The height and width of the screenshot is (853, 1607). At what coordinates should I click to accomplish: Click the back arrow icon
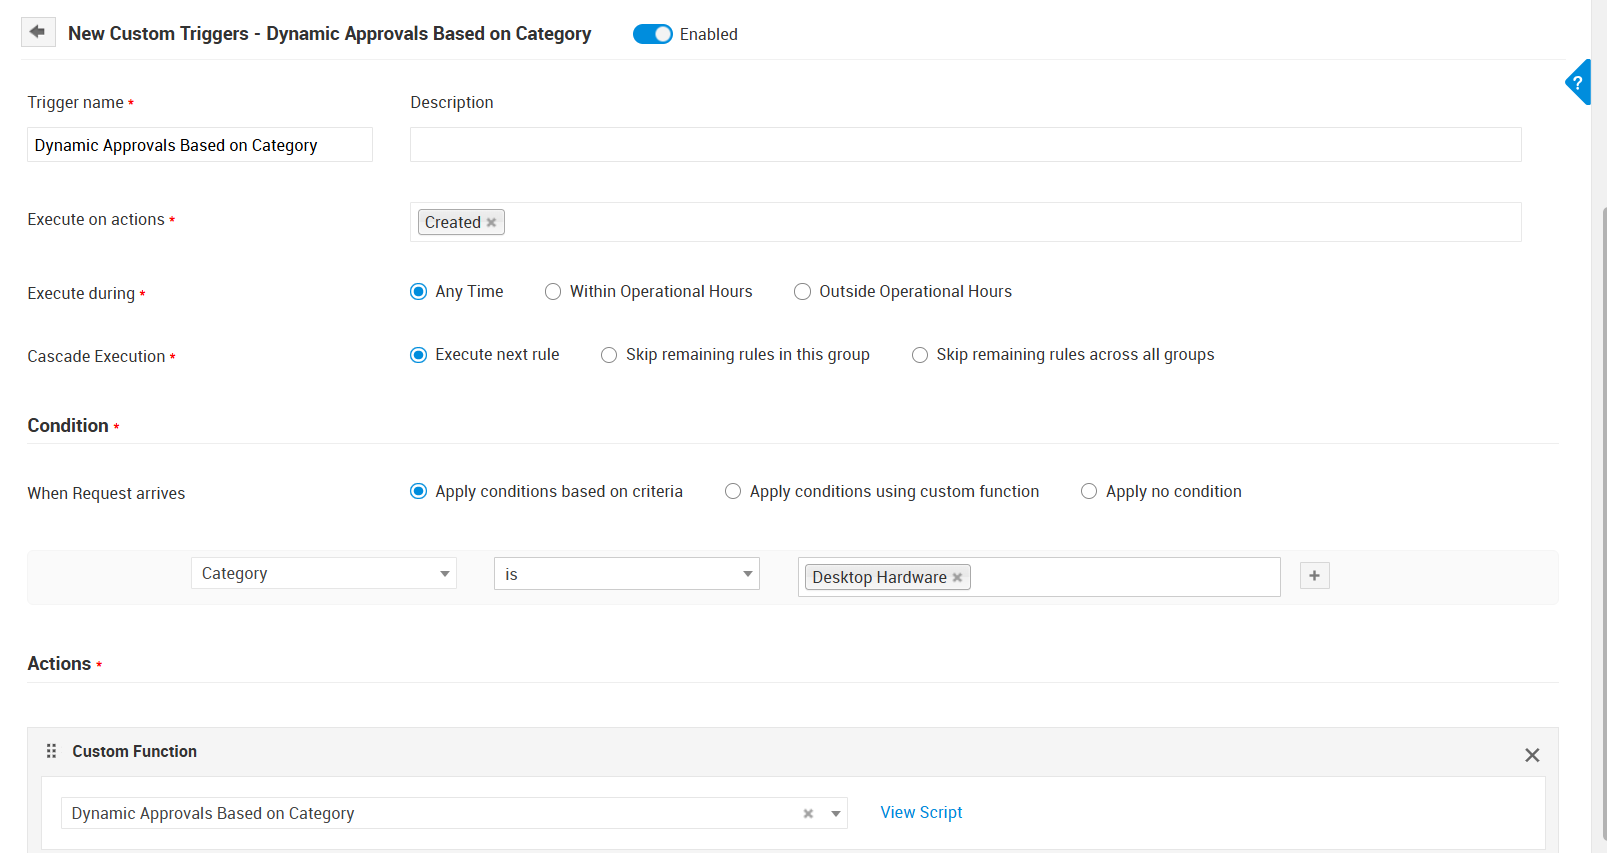(x=37, y=32)
